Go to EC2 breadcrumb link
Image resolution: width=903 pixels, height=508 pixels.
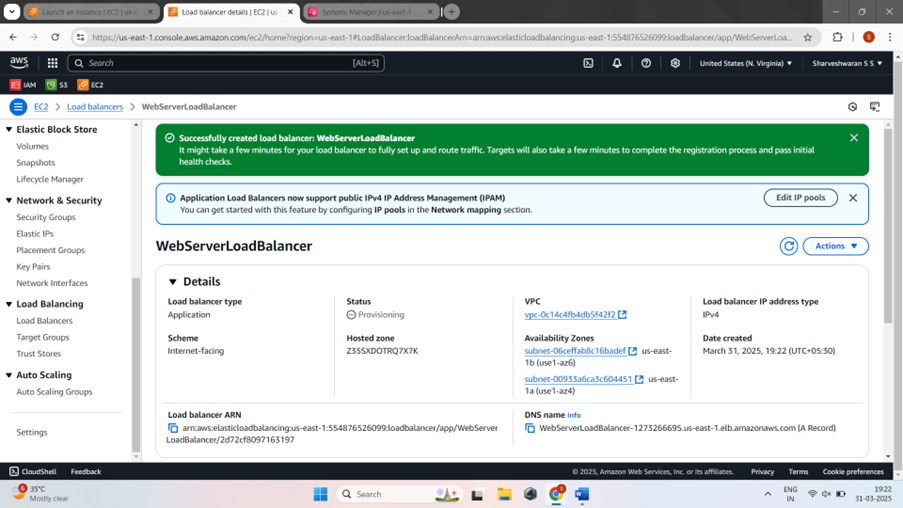pyautogui.click(x=41, y=107)
